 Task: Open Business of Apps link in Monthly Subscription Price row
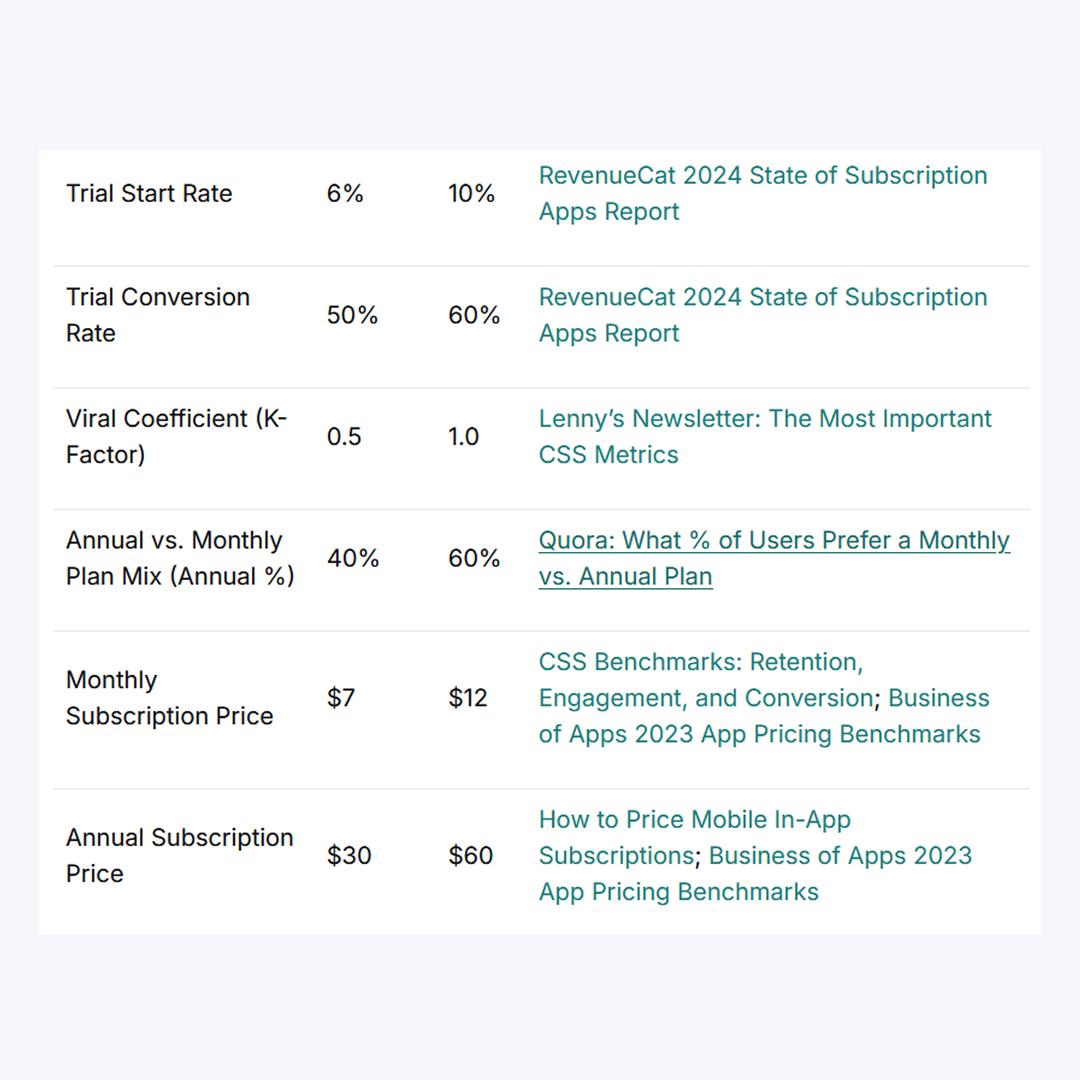(x=764, y=716)
